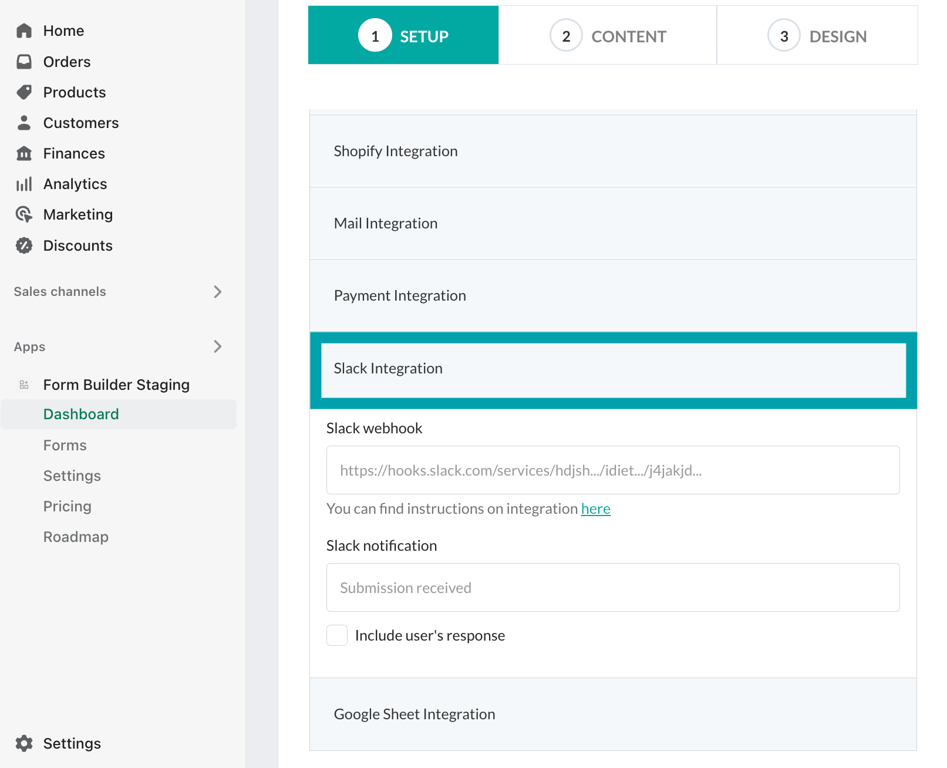This screenshot has height=768, width=947.
Task: Enable Include user's response checkbox
Action: [337, 636]
